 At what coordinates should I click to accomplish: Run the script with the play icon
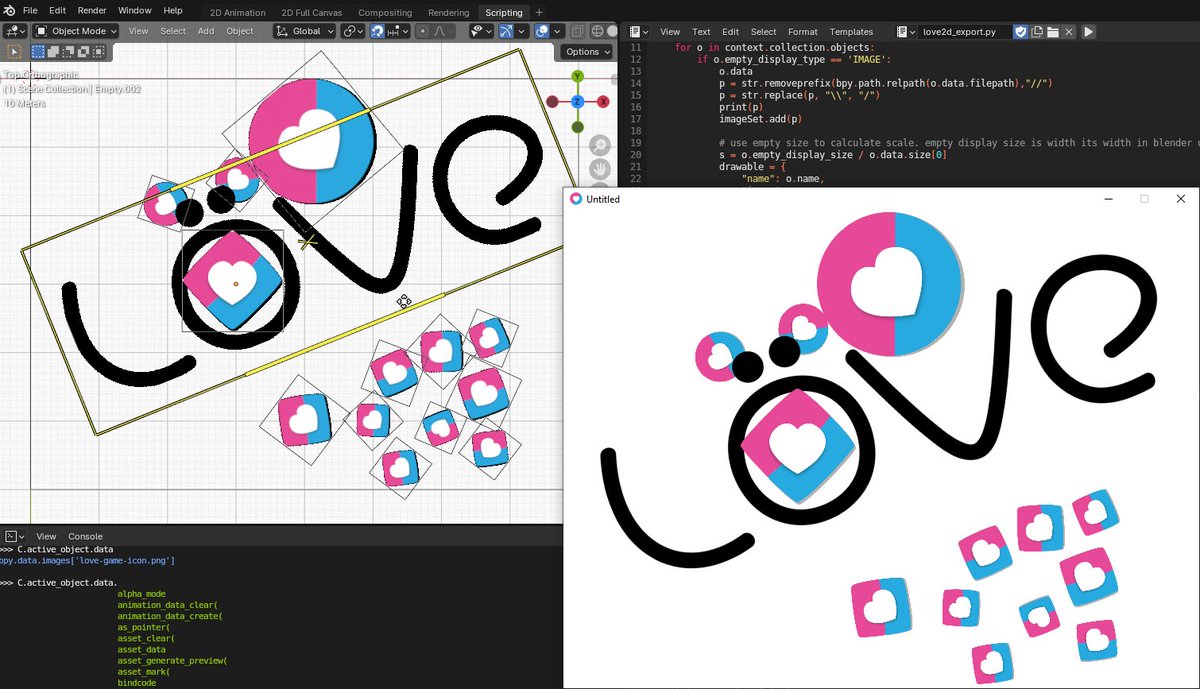[1089, 31]
